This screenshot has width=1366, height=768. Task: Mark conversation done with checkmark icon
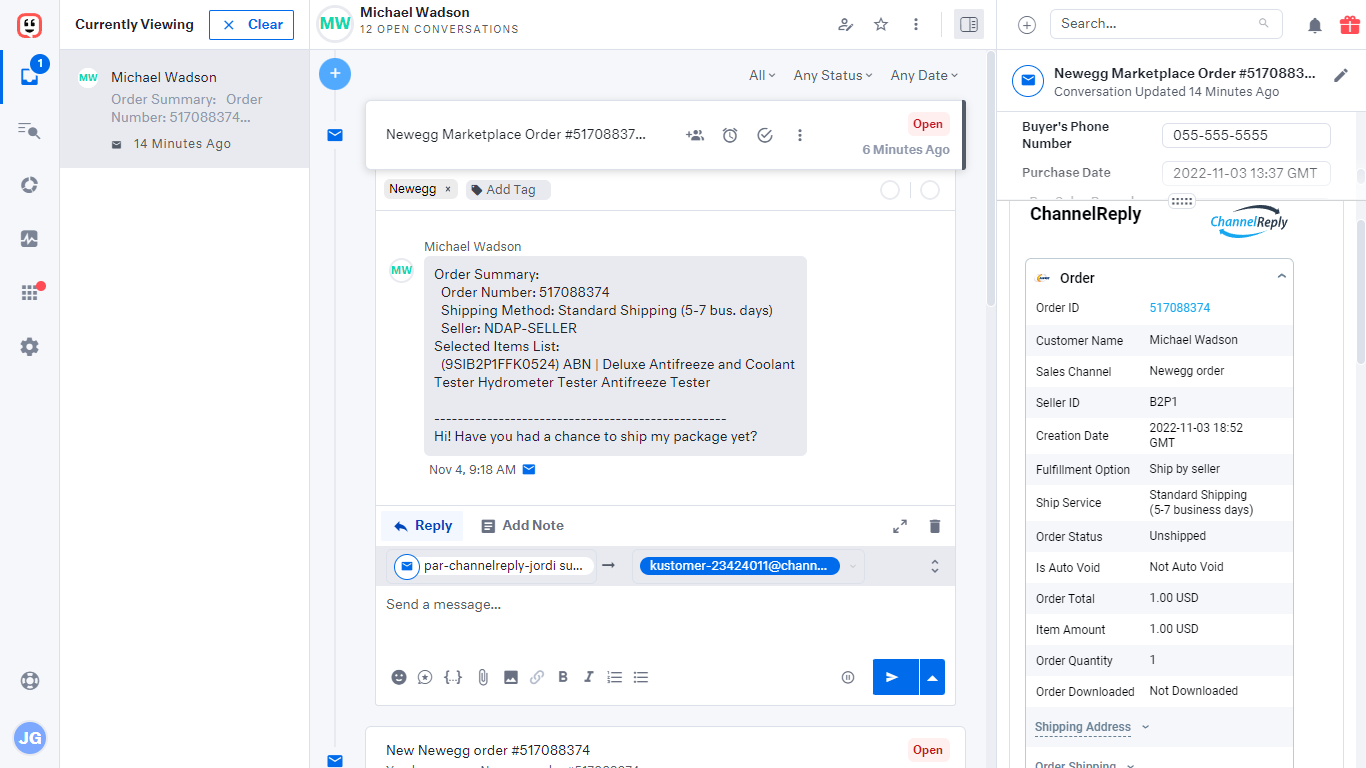765,135
